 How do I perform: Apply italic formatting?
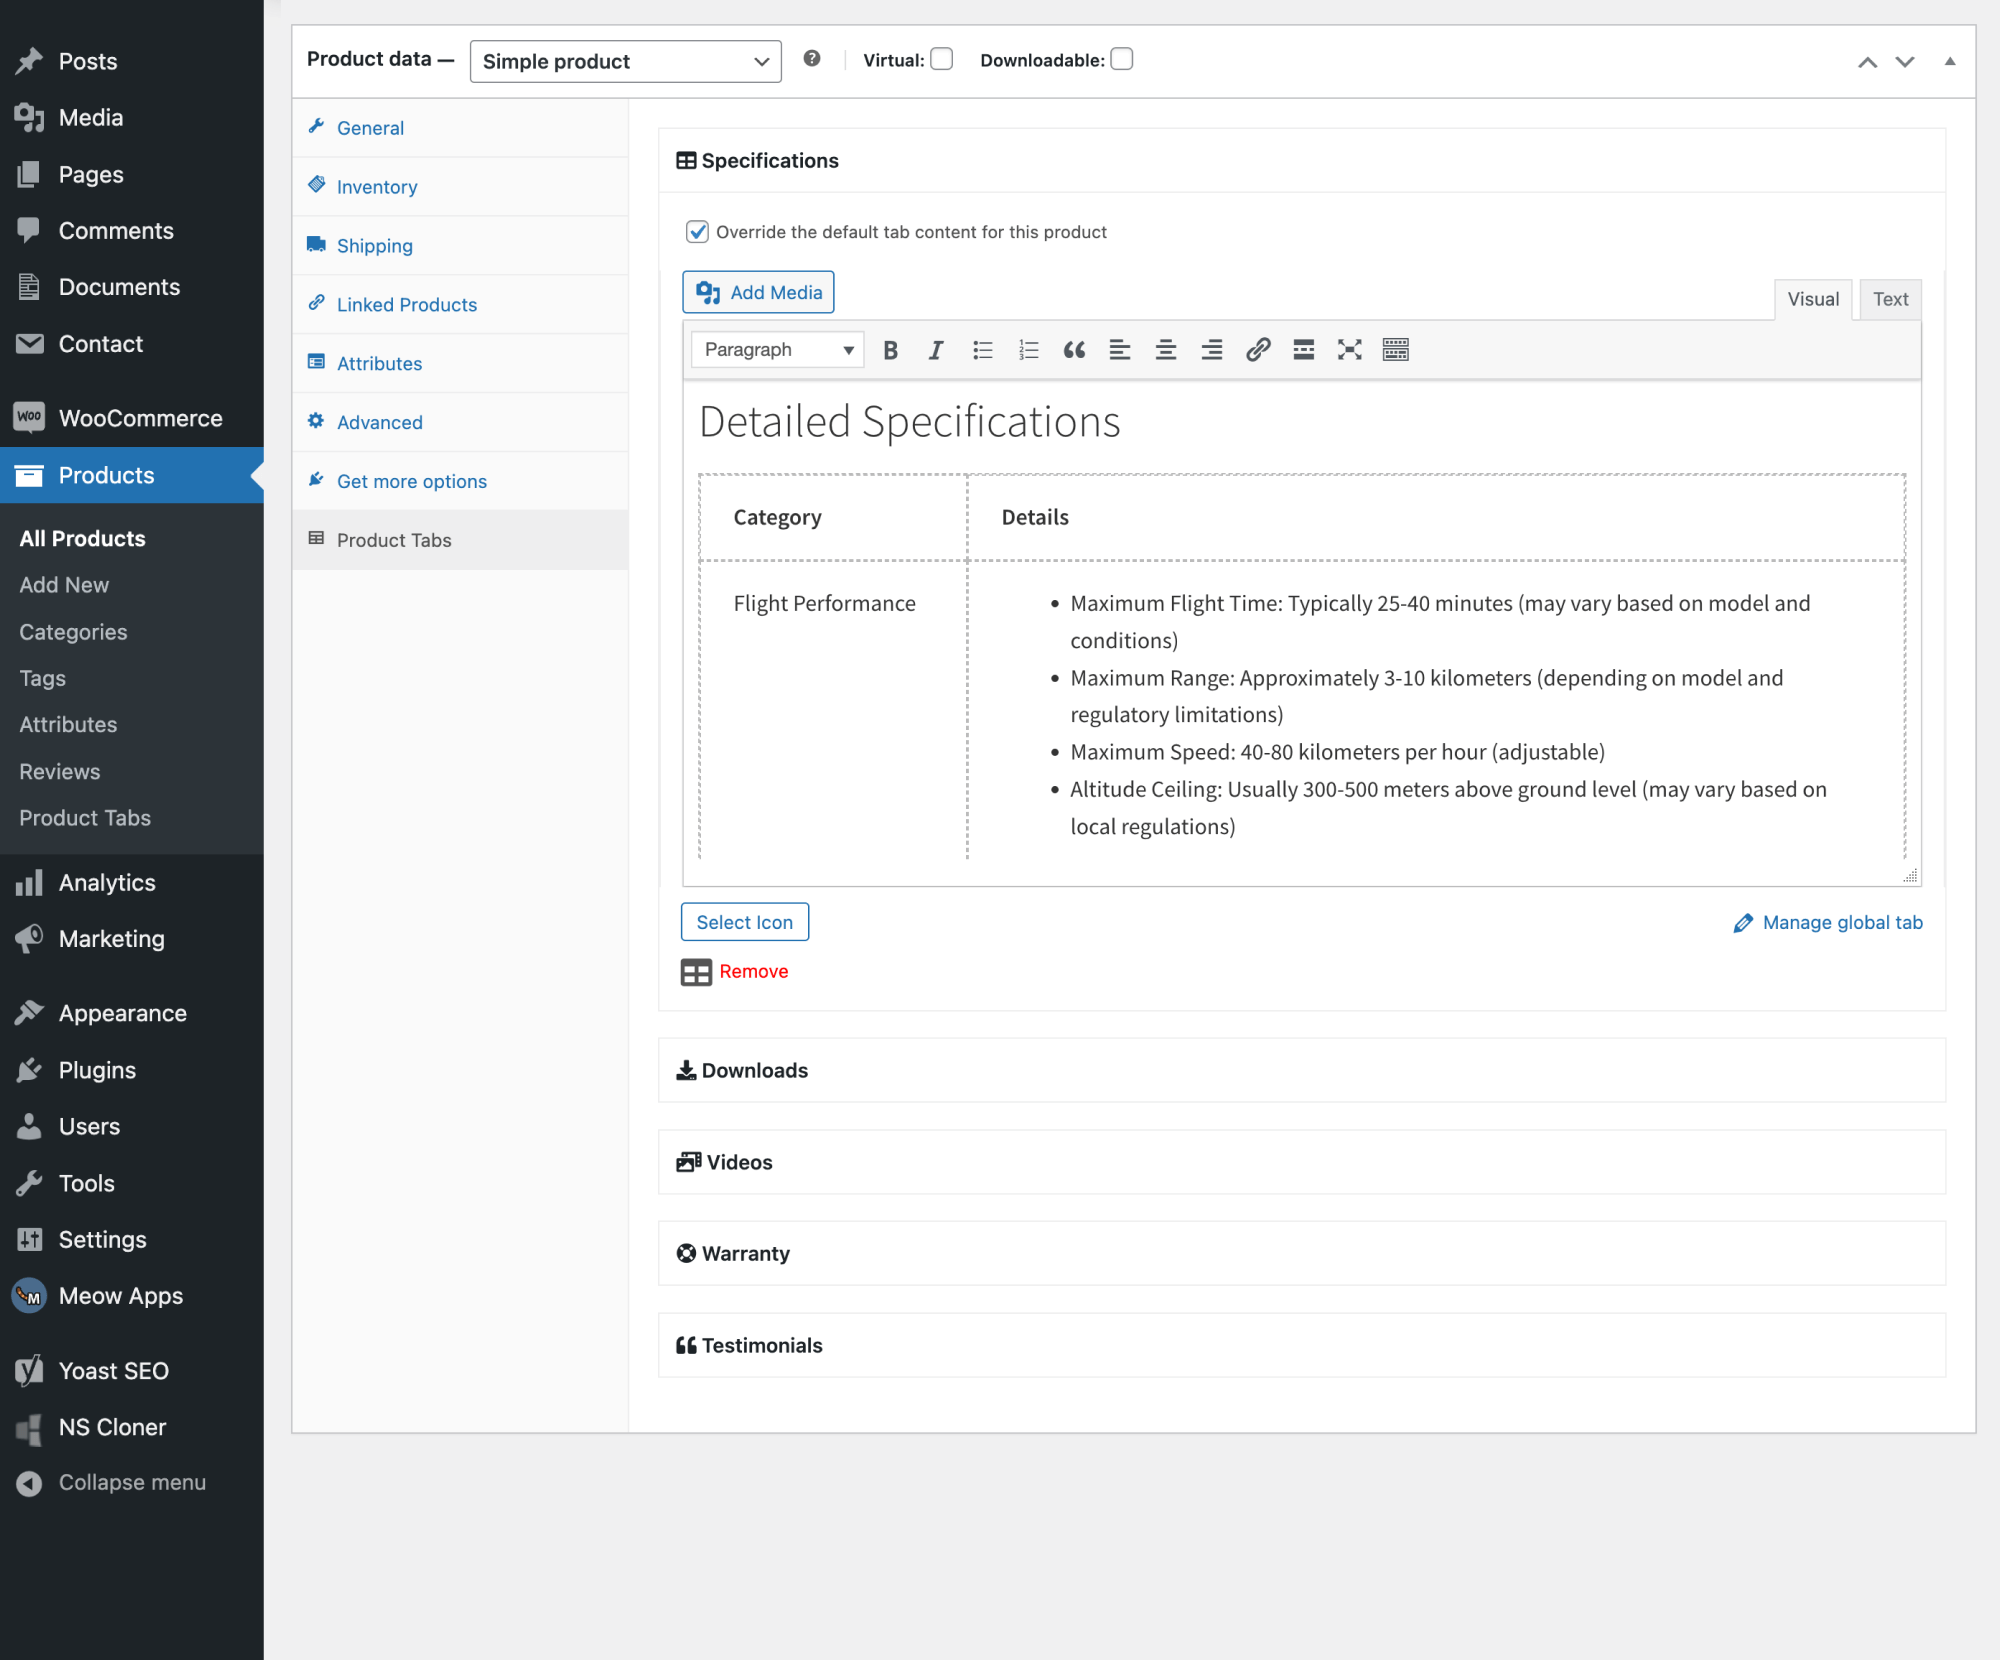pos(935,349)
